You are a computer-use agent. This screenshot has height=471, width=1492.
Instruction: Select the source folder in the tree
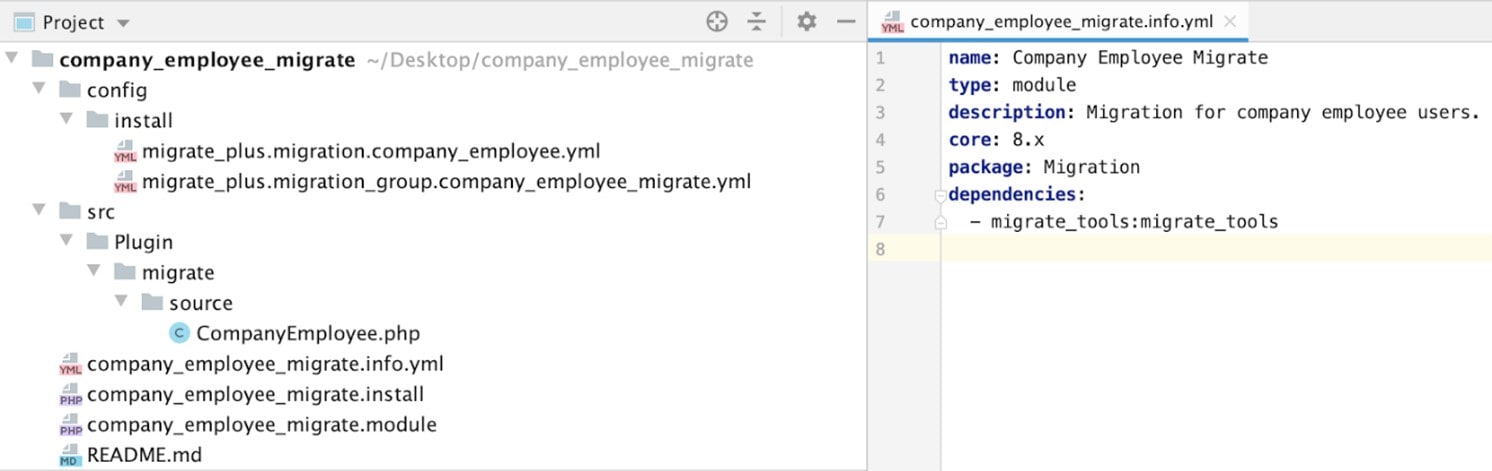[201, 303]
